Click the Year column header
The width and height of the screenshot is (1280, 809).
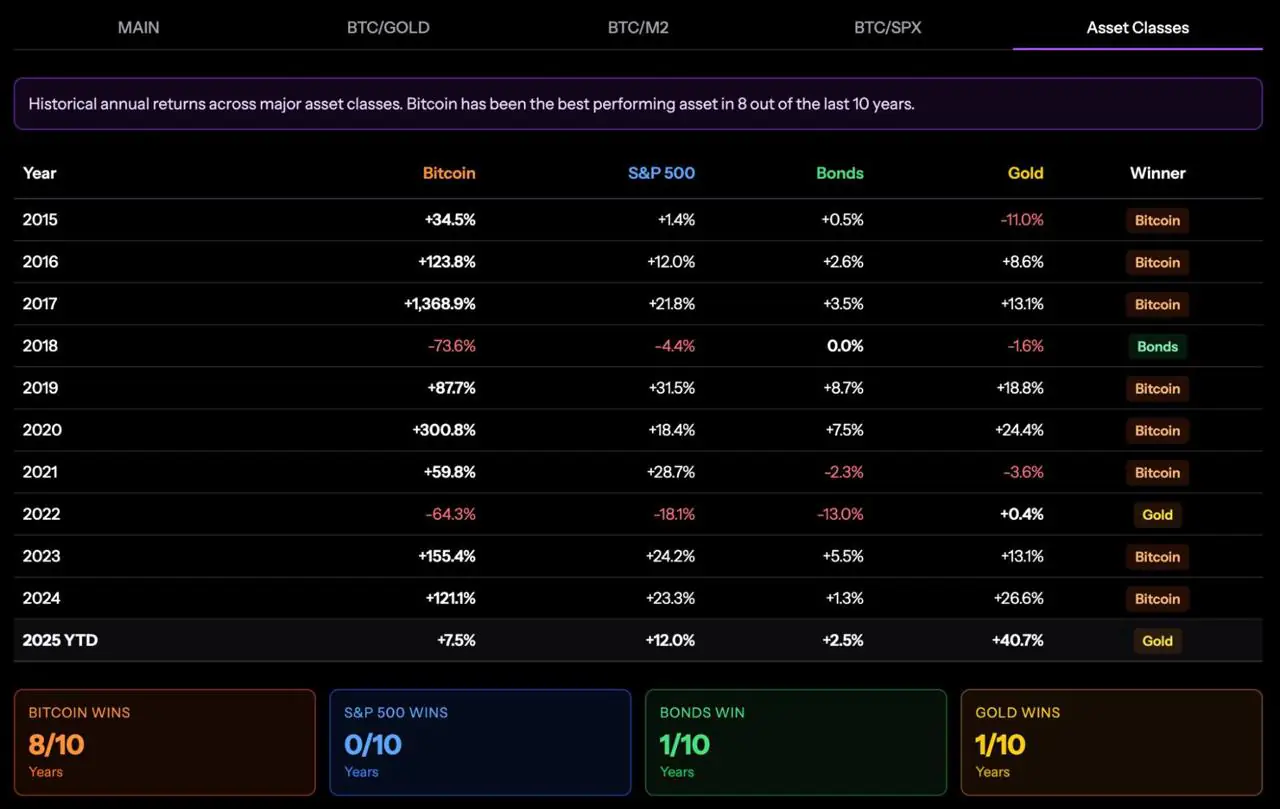[x=40, y=173]
